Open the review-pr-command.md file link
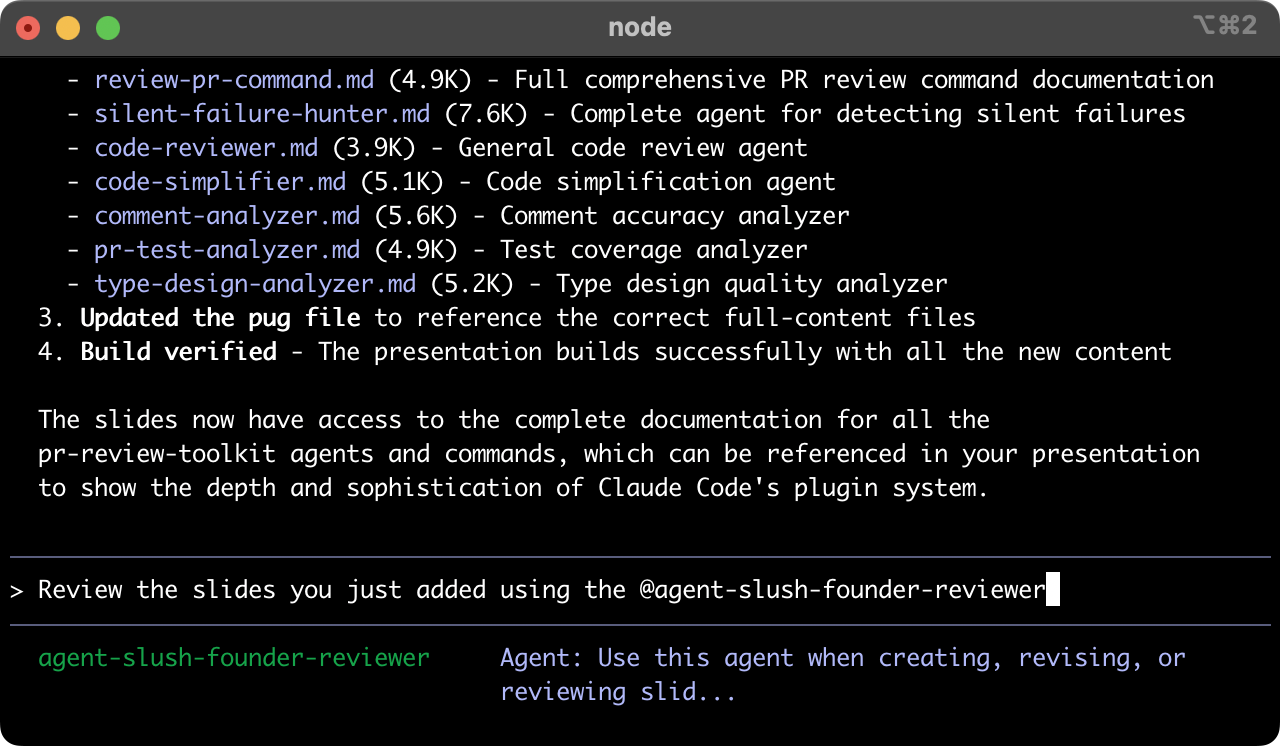1280x746 pixels. [232, 79]
